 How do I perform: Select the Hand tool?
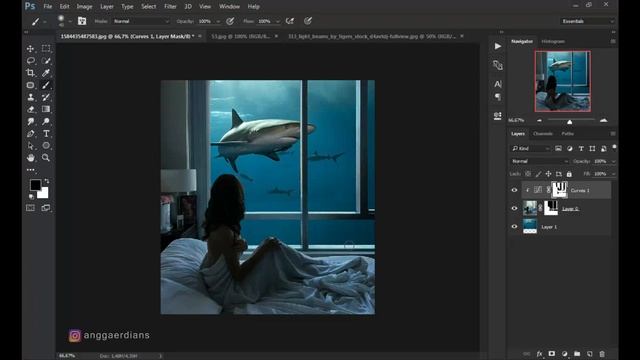click(30, 158)
